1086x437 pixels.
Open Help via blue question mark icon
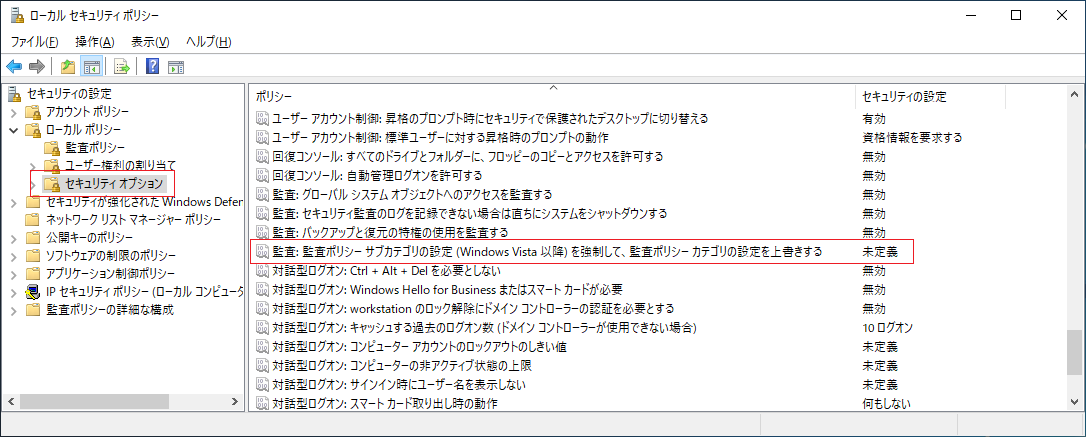[x=153, y=66]
